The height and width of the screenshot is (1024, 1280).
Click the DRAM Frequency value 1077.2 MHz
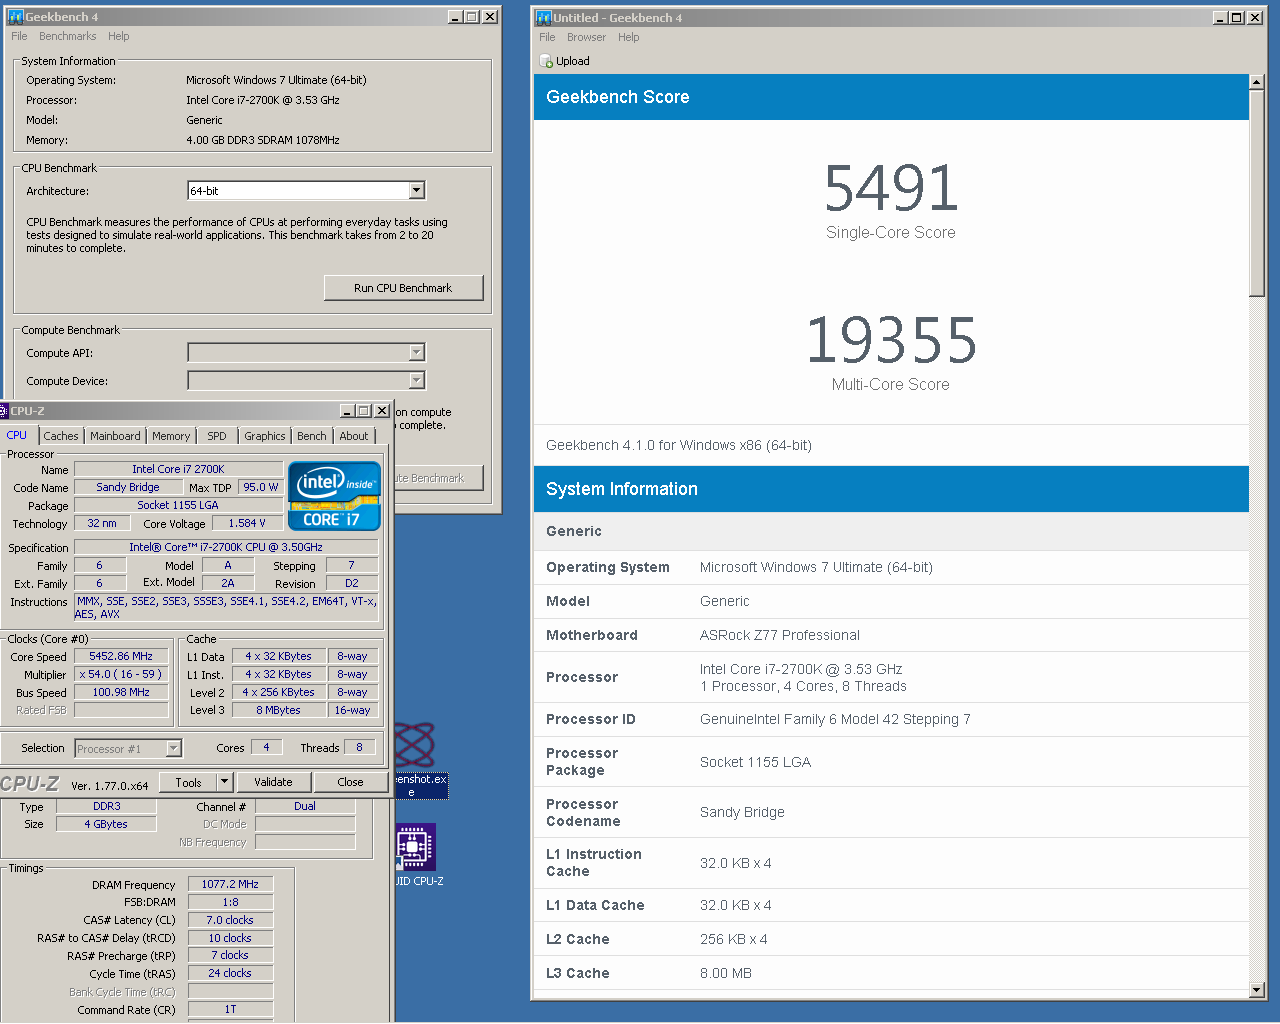point(230,884)
